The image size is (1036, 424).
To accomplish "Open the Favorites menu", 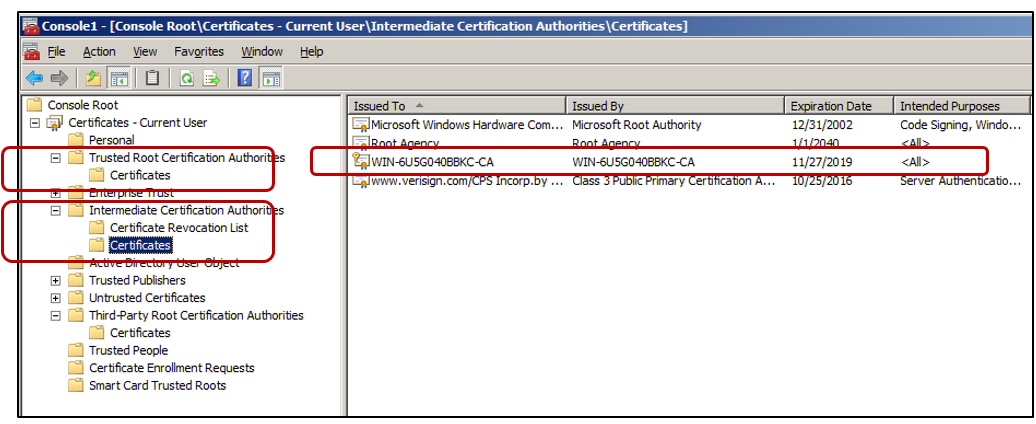I will [x=199, y=51].
